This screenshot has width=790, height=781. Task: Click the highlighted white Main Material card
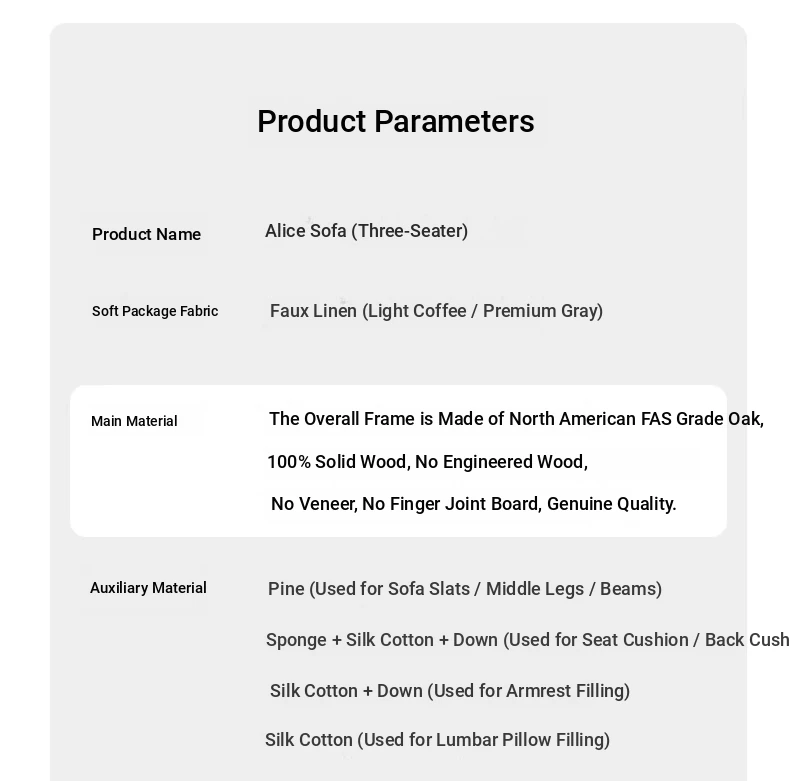click(x=398, y=461)
